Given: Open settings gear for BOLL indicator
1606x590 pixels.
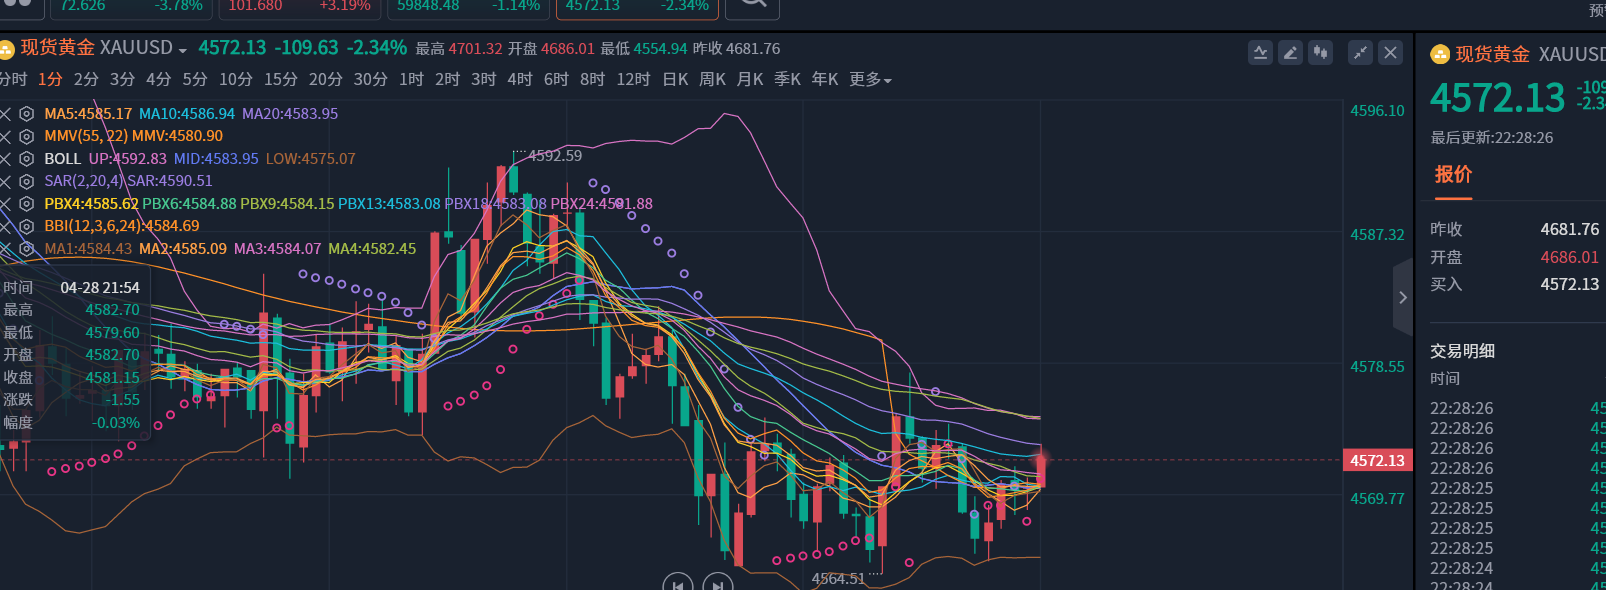Looking at the screenshot, I should (x=27, y=159).
